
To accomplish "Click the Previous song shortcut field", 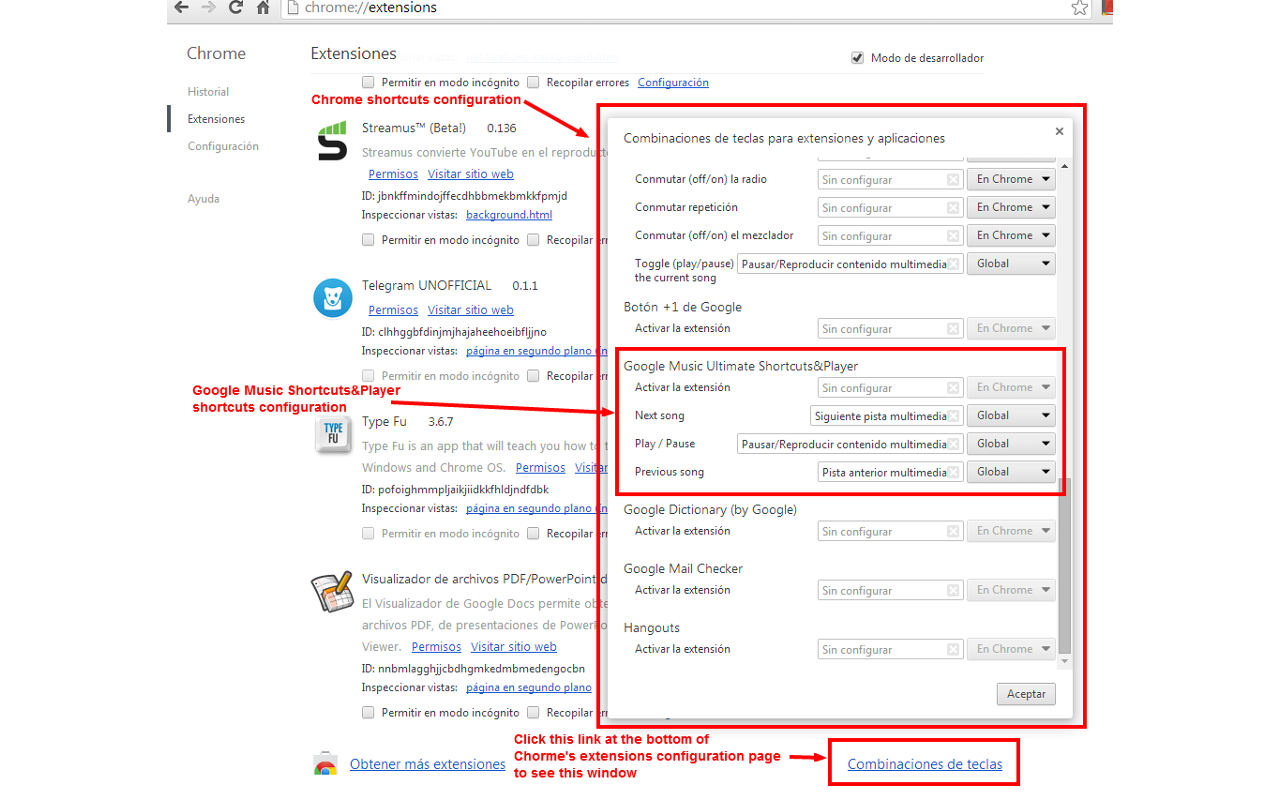I will pyautogui.click(x=891, y=472).
